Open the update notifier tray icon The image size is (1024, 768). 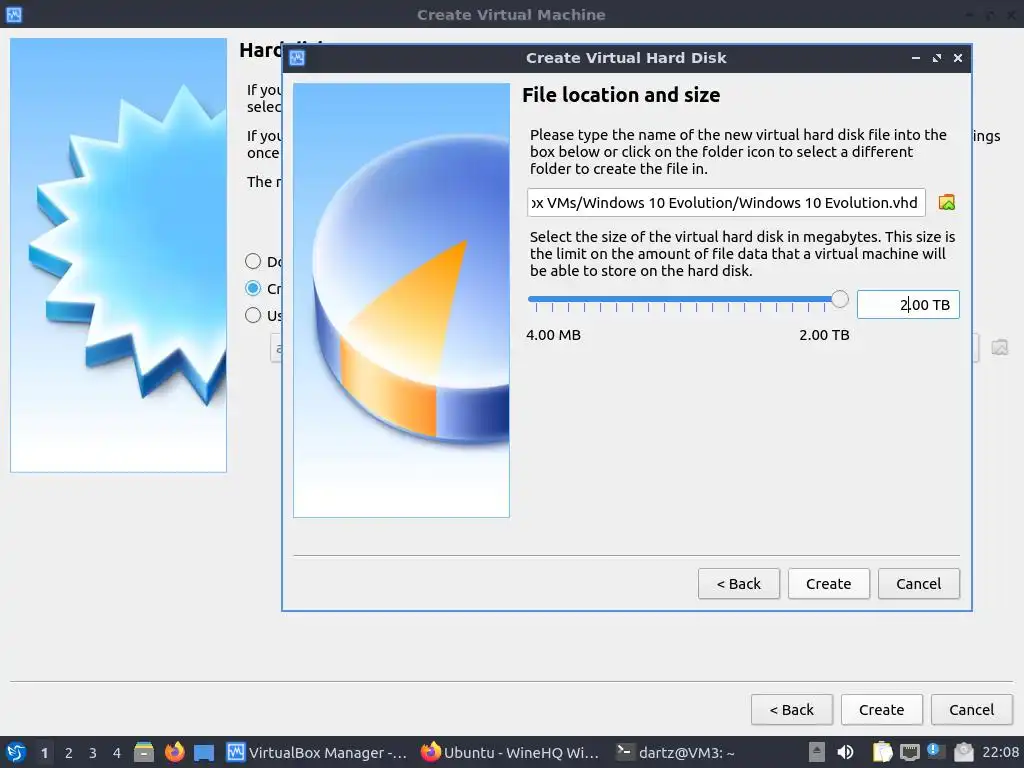point(935,751)
